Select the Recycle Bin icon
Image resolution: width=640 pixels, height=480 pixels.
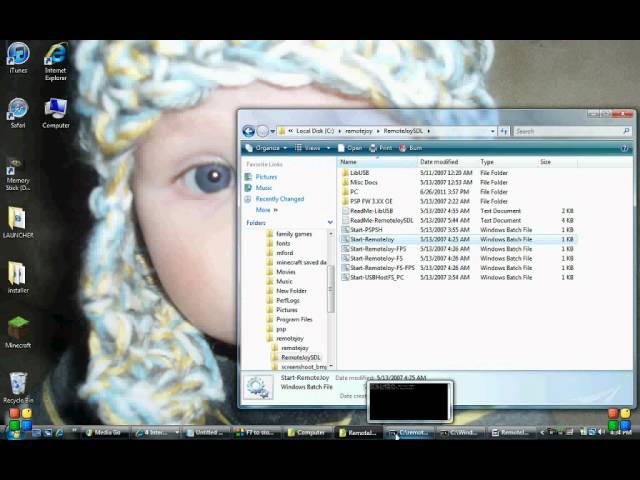(18, 387)
